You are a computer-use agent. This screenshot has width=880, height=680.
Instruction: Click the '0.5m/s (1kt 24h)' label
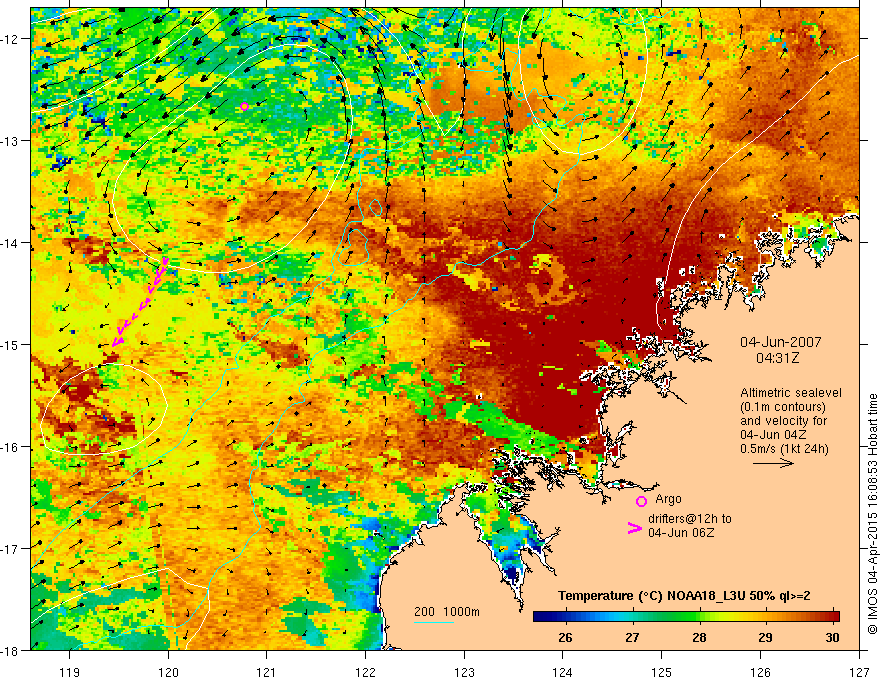click(x=785, y=449)
